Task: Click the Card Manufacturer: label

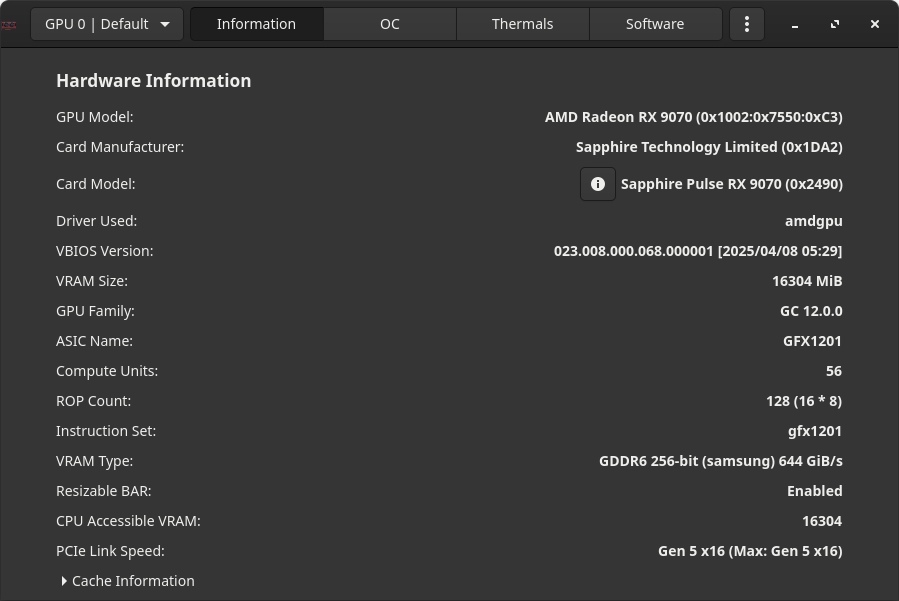Action: click(120, 147)
